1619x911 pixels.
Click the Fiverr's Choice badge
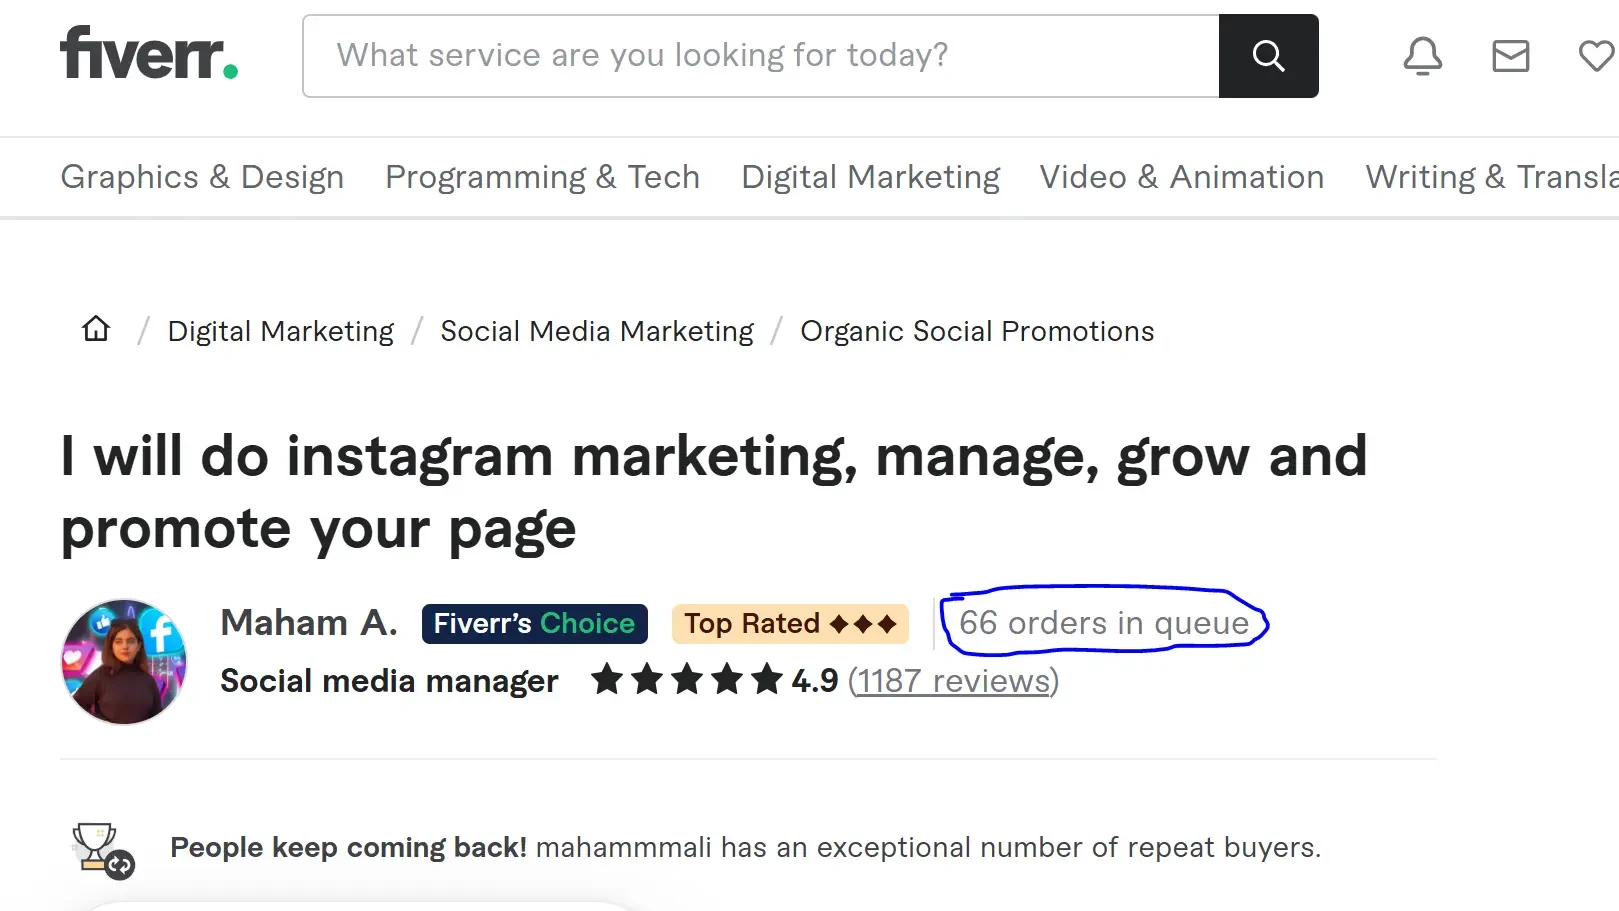click(534, 623)
